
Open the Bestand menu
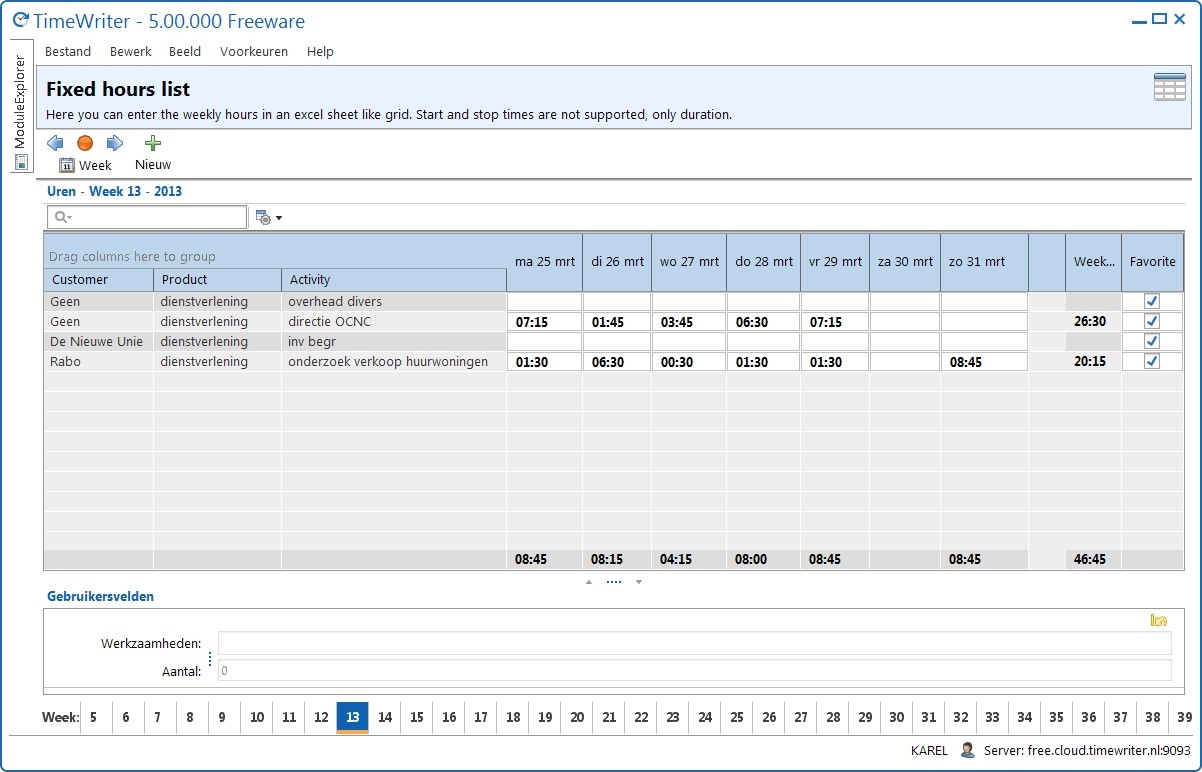(68, 51)
